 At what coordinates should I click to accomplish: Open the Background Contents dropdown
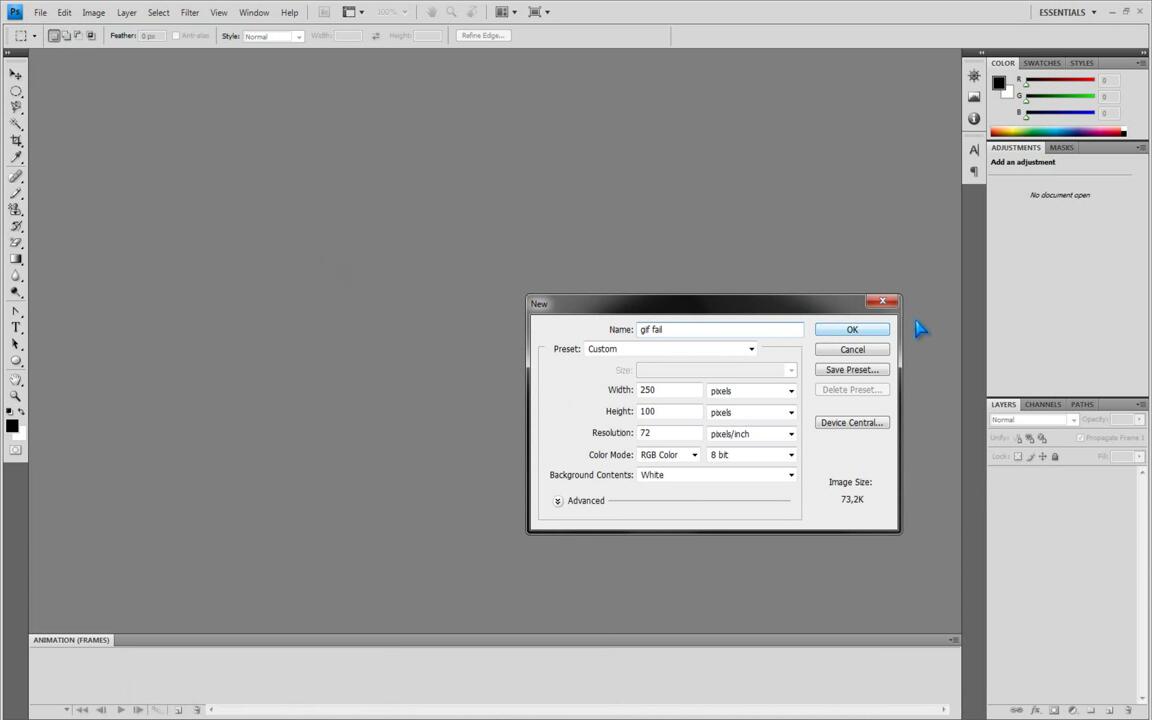717,475
